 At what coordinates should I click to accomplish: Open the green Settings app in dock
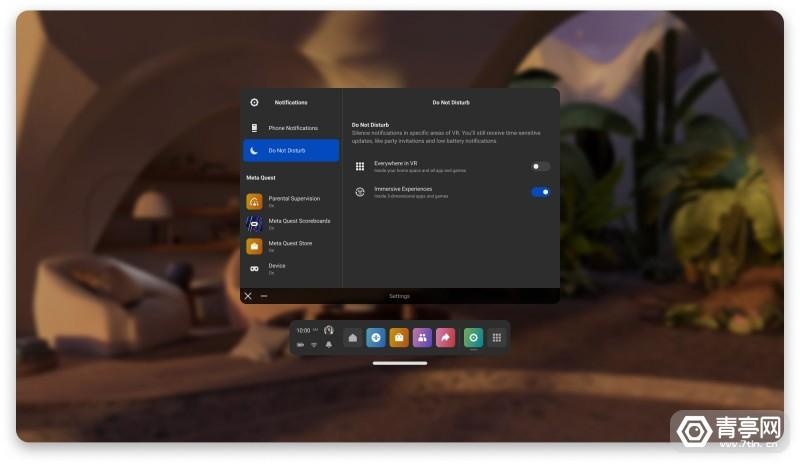(473, 338)
